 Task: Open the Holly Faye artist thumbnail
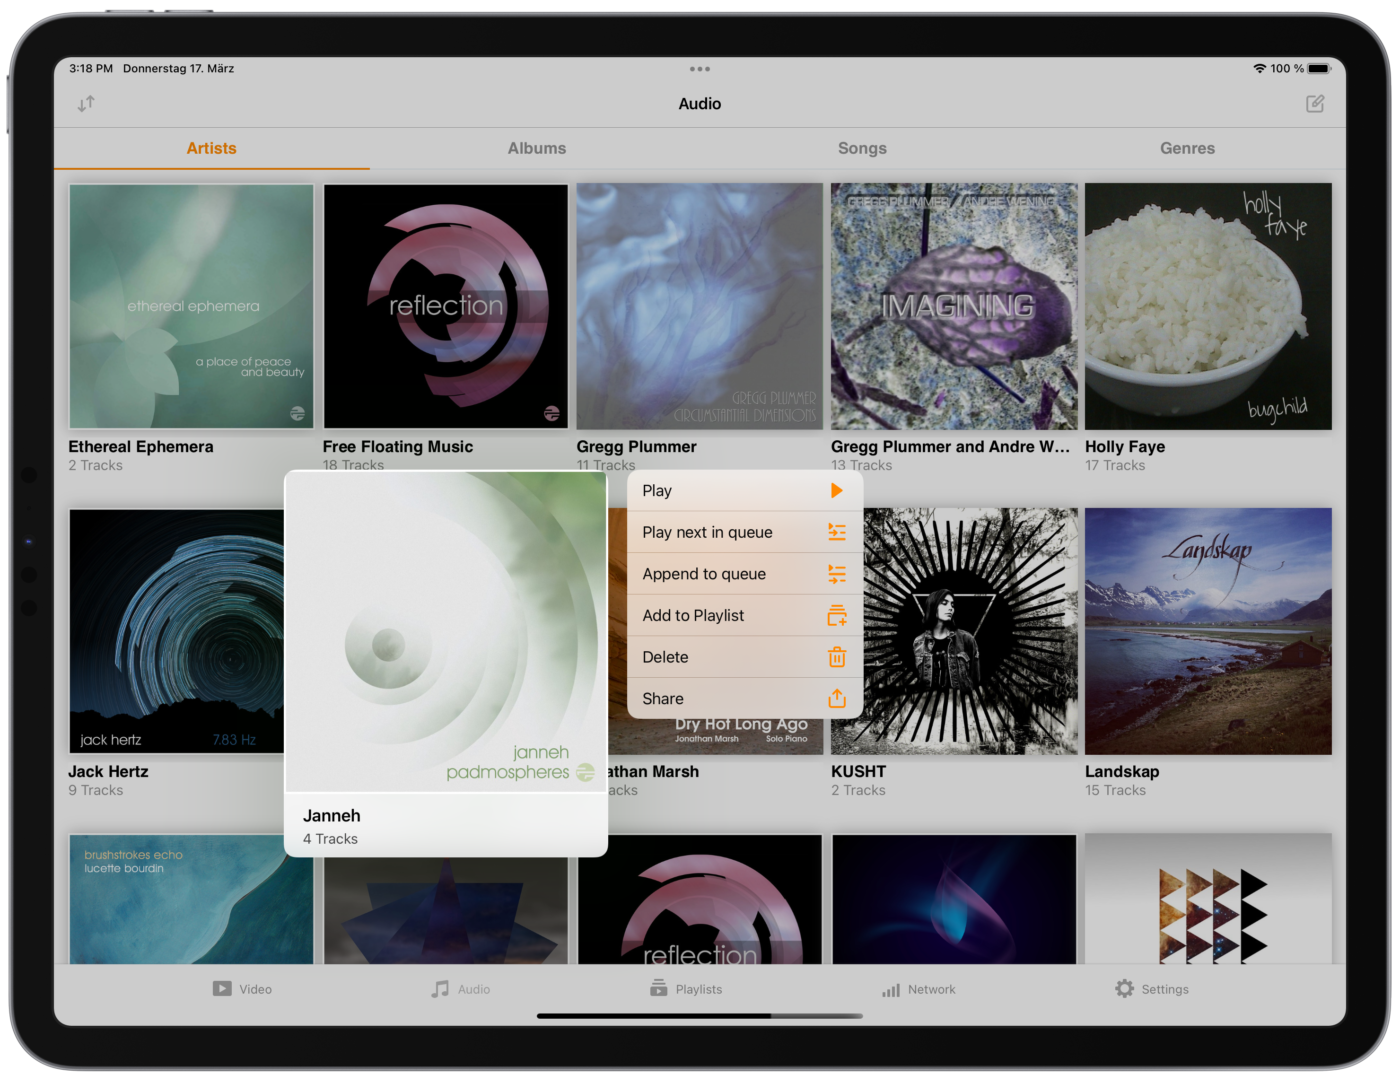click(x=1208, y=307)
